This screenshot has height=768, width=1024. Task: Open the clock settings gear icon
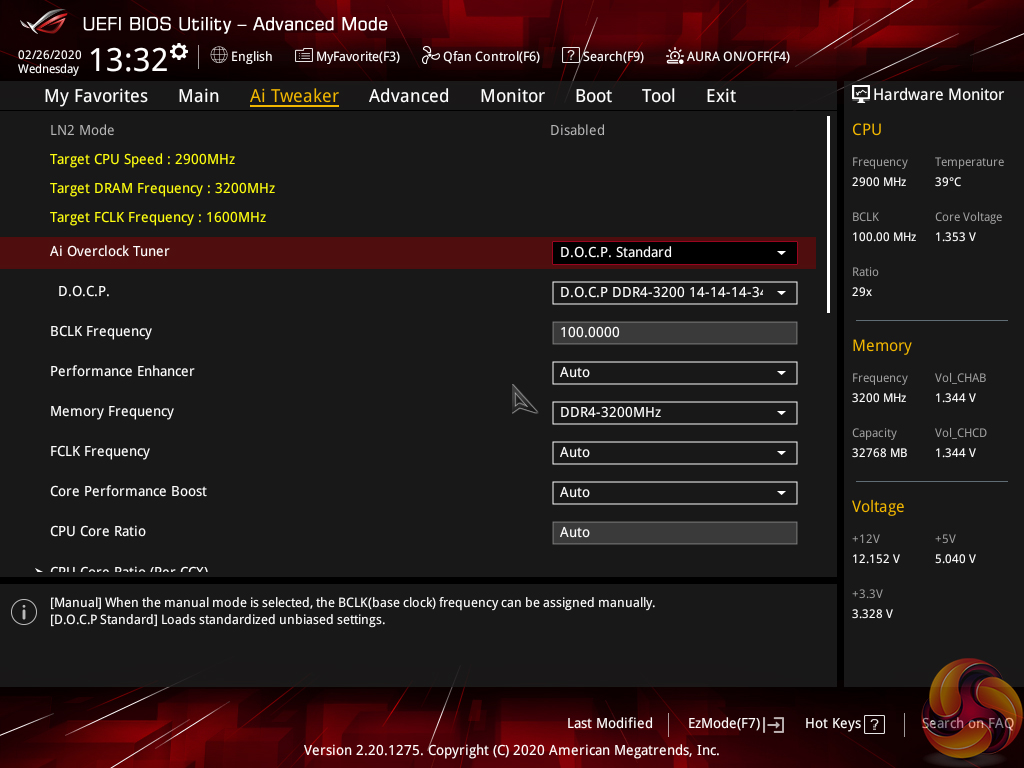[x=179, y=52]
